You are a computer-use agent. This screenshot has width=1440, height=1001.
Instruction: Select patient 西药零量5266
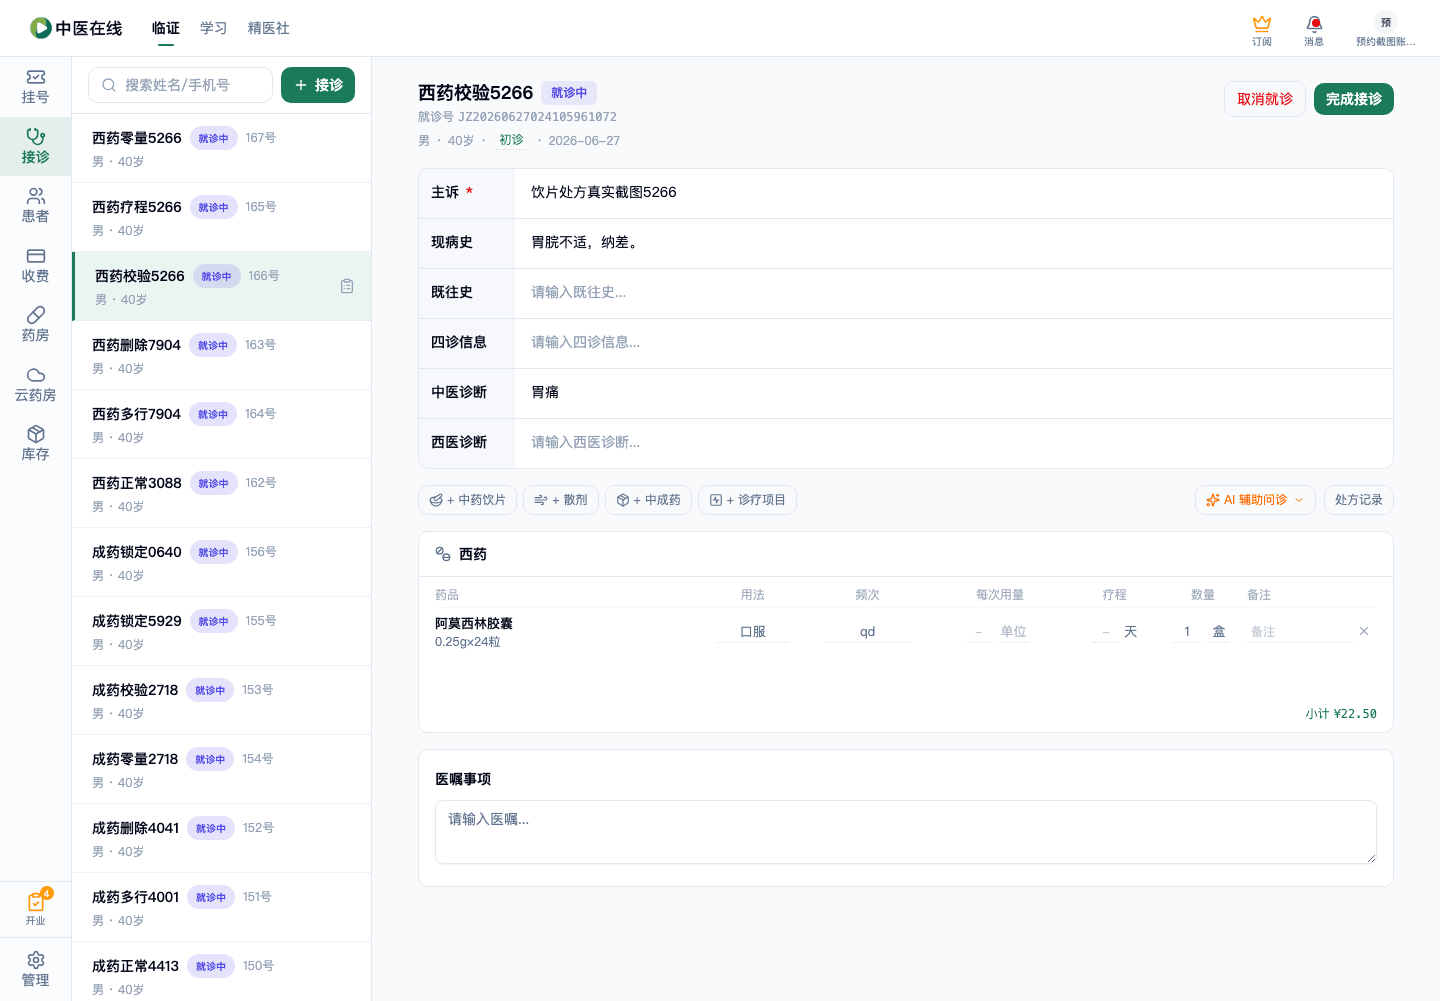[221, 148]
